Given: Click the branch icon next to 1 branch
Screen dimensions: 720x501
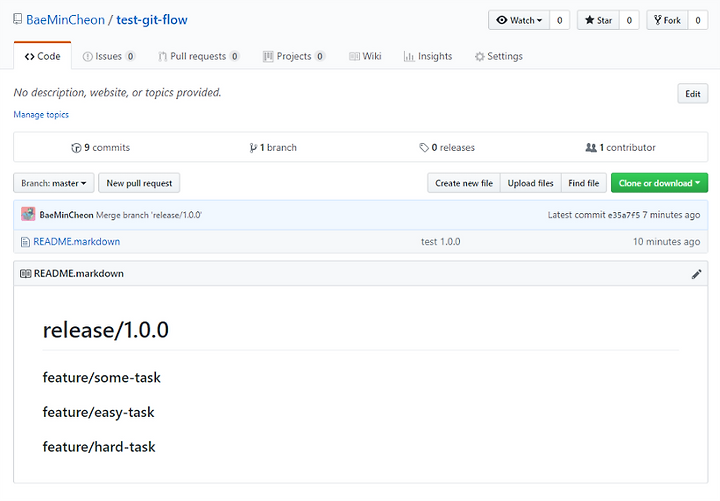Looking at the screenshot, I should [x=253, y=148].
